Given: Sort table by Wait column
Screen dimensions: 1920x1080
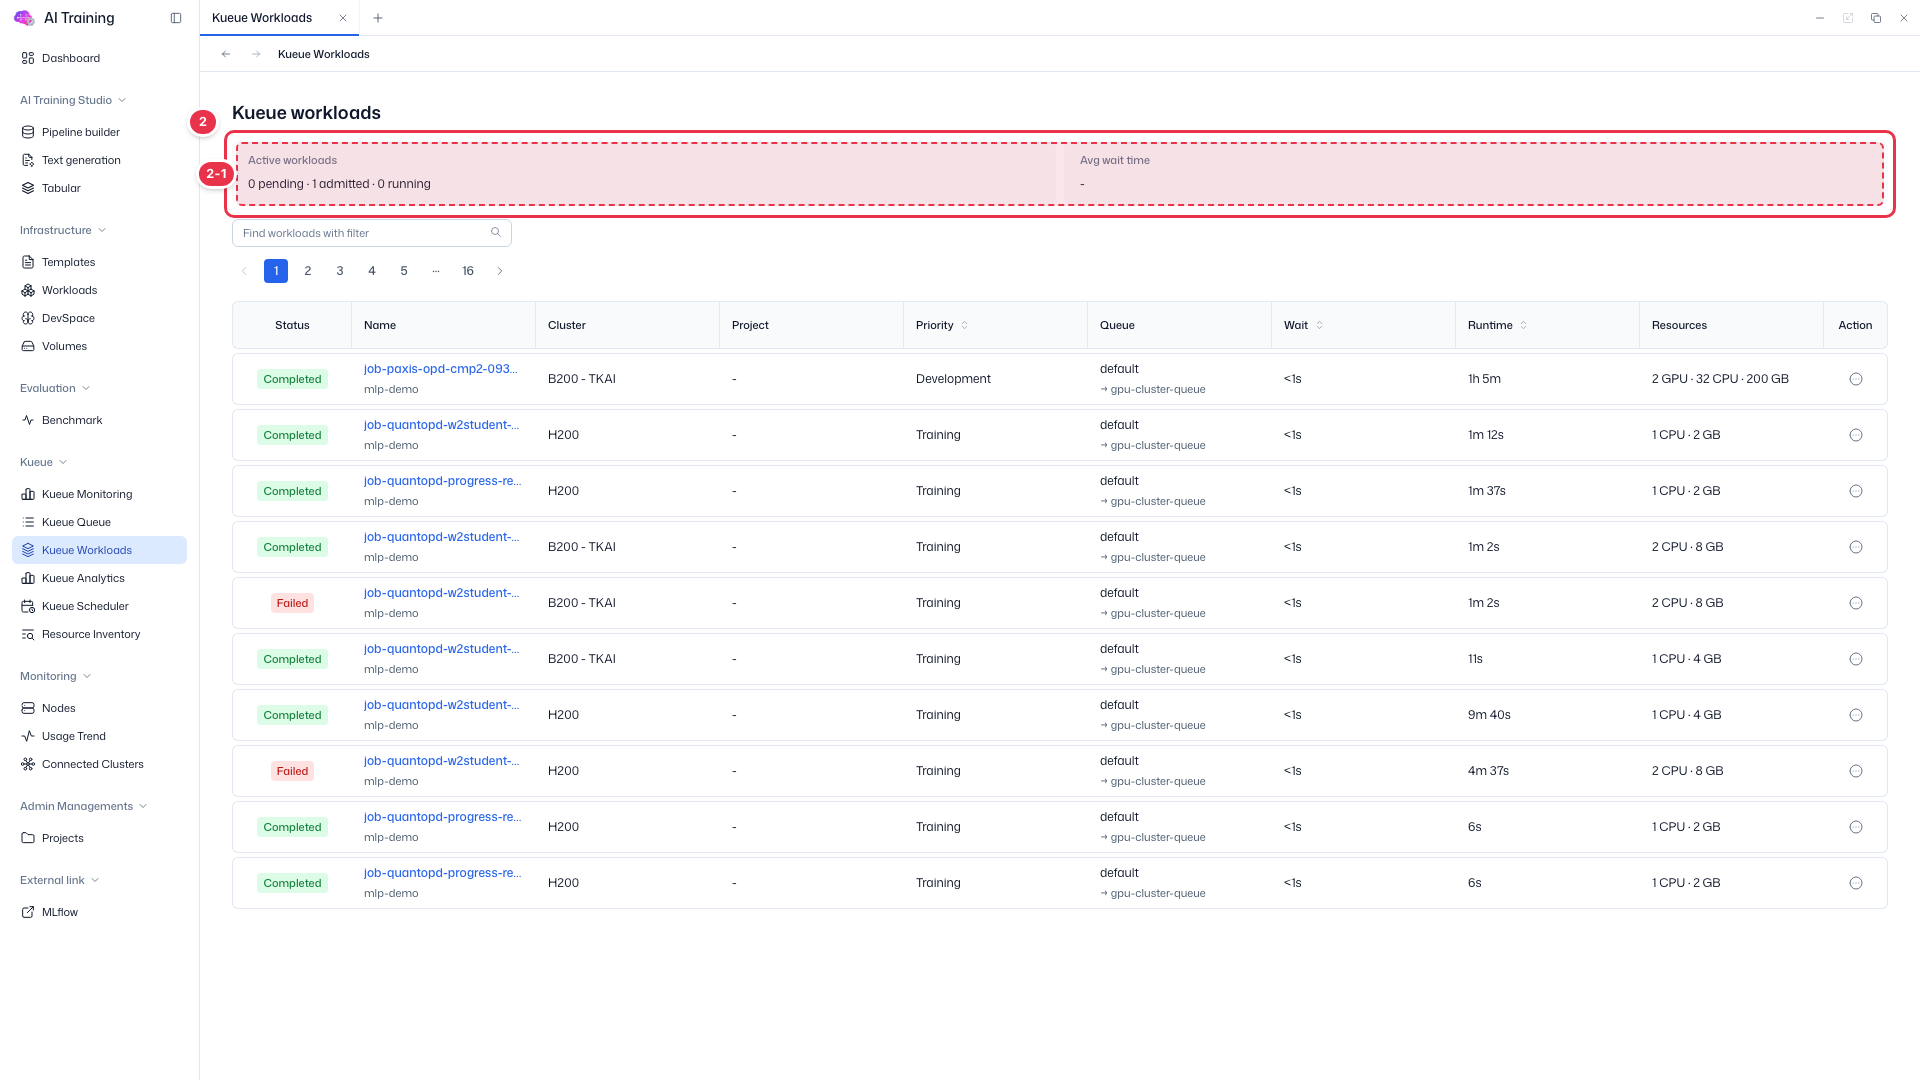Looking at the screenshot, I should coord(1319,325).
